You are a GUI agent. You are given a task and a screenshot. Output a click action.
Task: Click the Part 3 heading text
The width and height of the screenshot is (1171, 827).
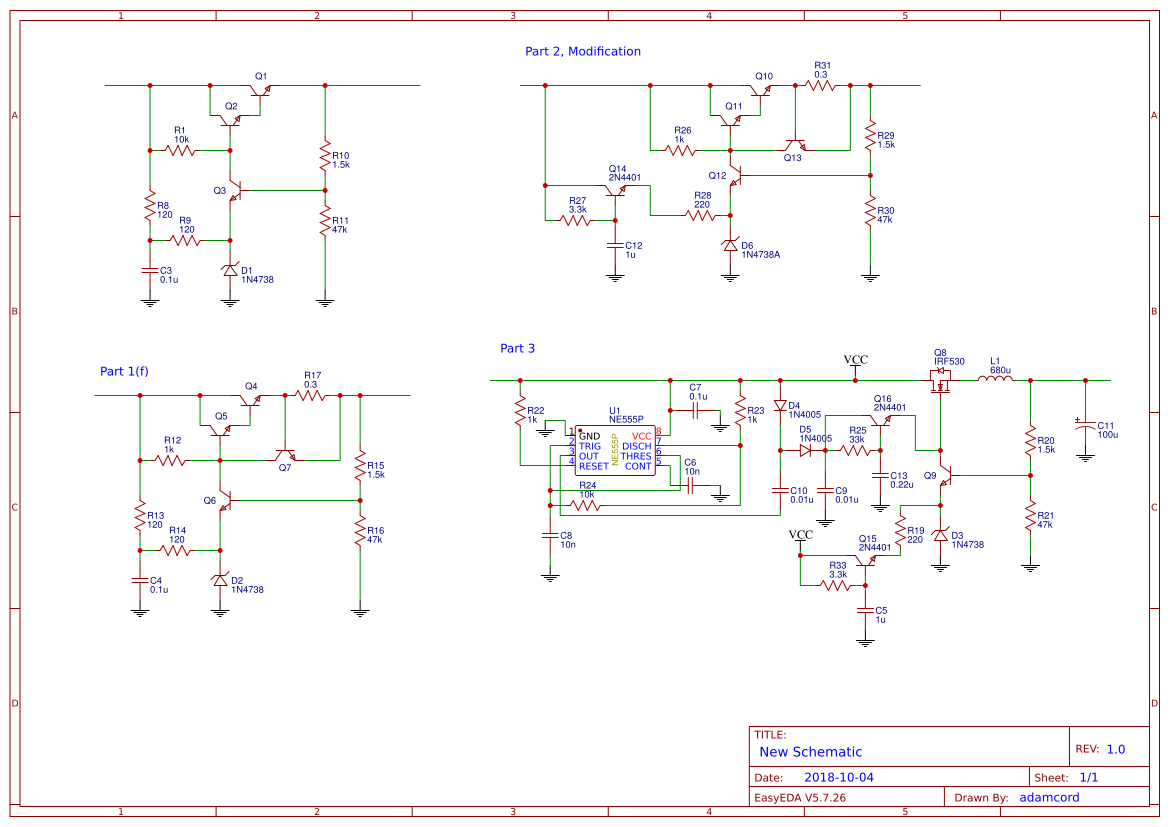(x=519, y=348)
